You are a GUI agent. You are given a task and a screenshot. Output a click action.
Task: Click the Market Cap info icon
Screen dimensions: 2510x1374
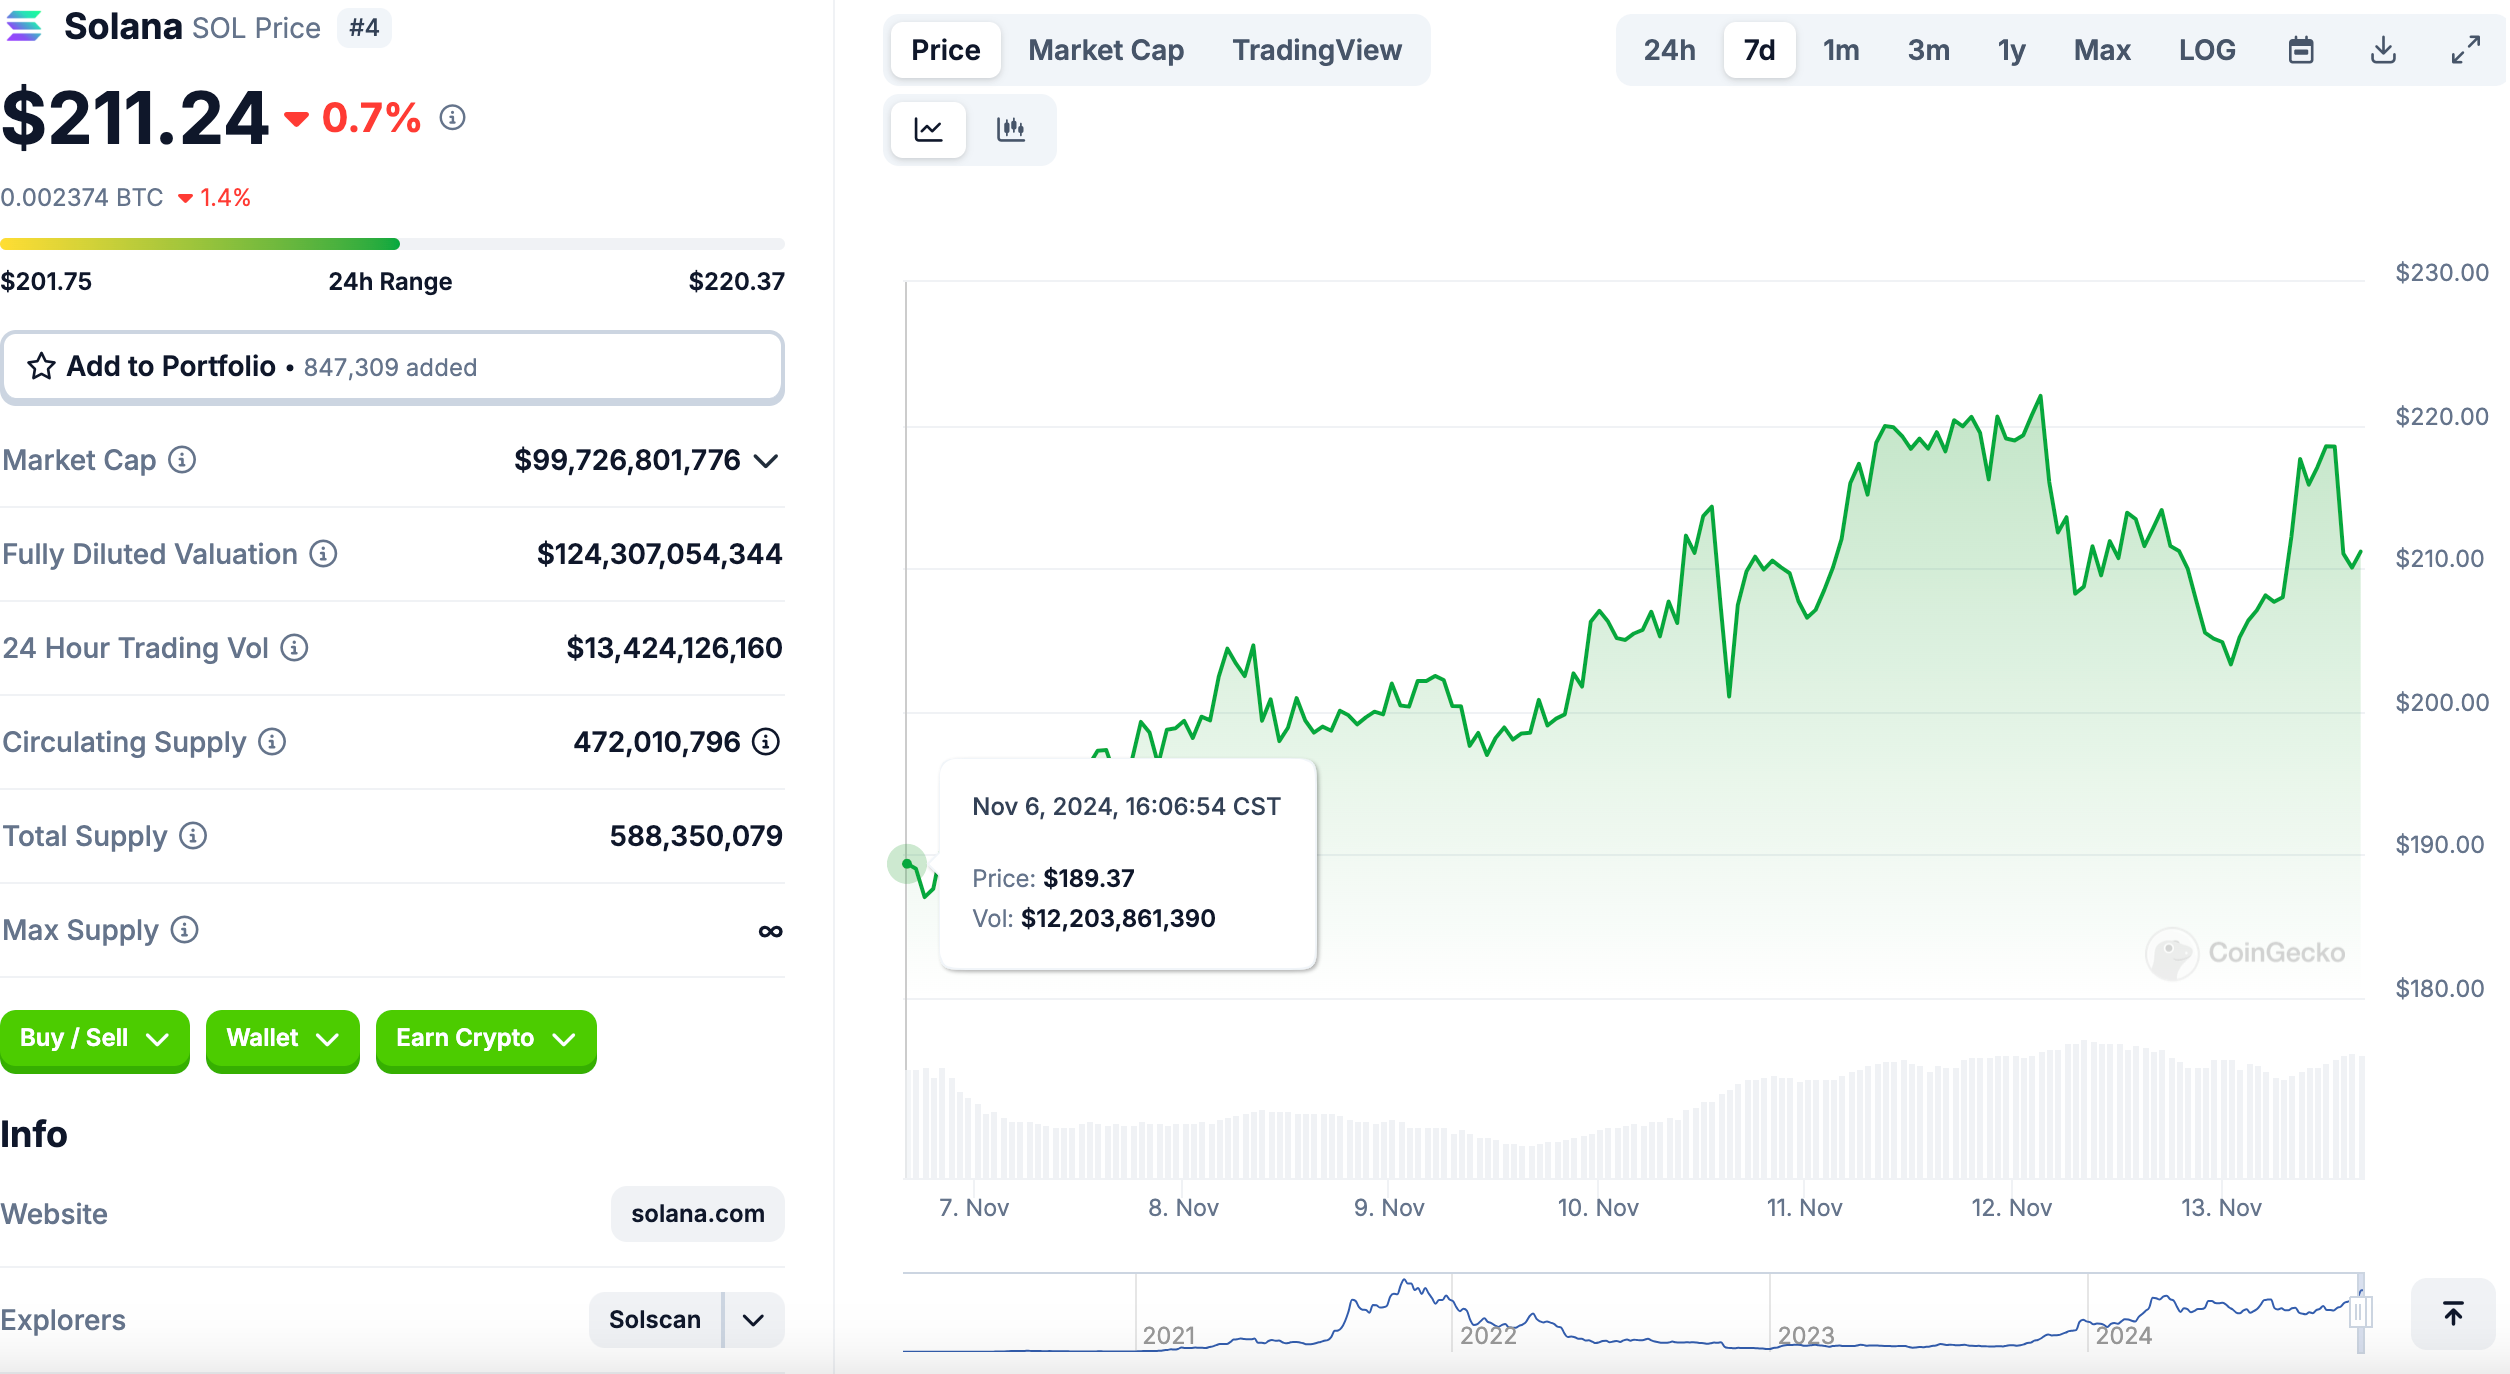[182, 460]
